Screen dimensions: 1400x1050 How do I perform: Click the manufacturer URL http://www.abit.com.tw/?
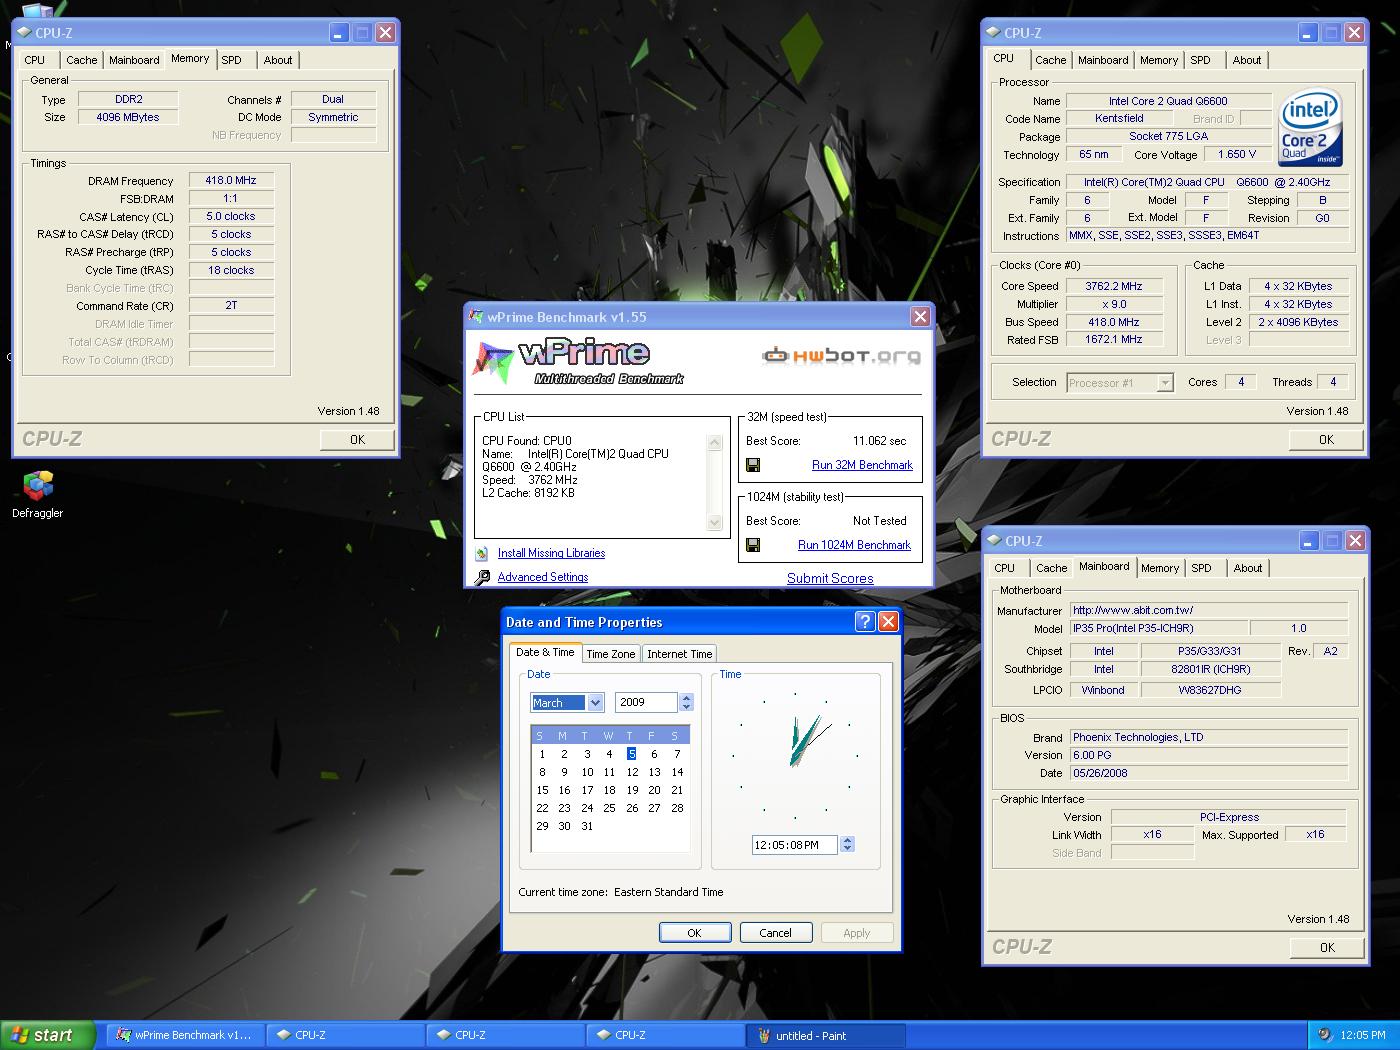(1209, 610)
